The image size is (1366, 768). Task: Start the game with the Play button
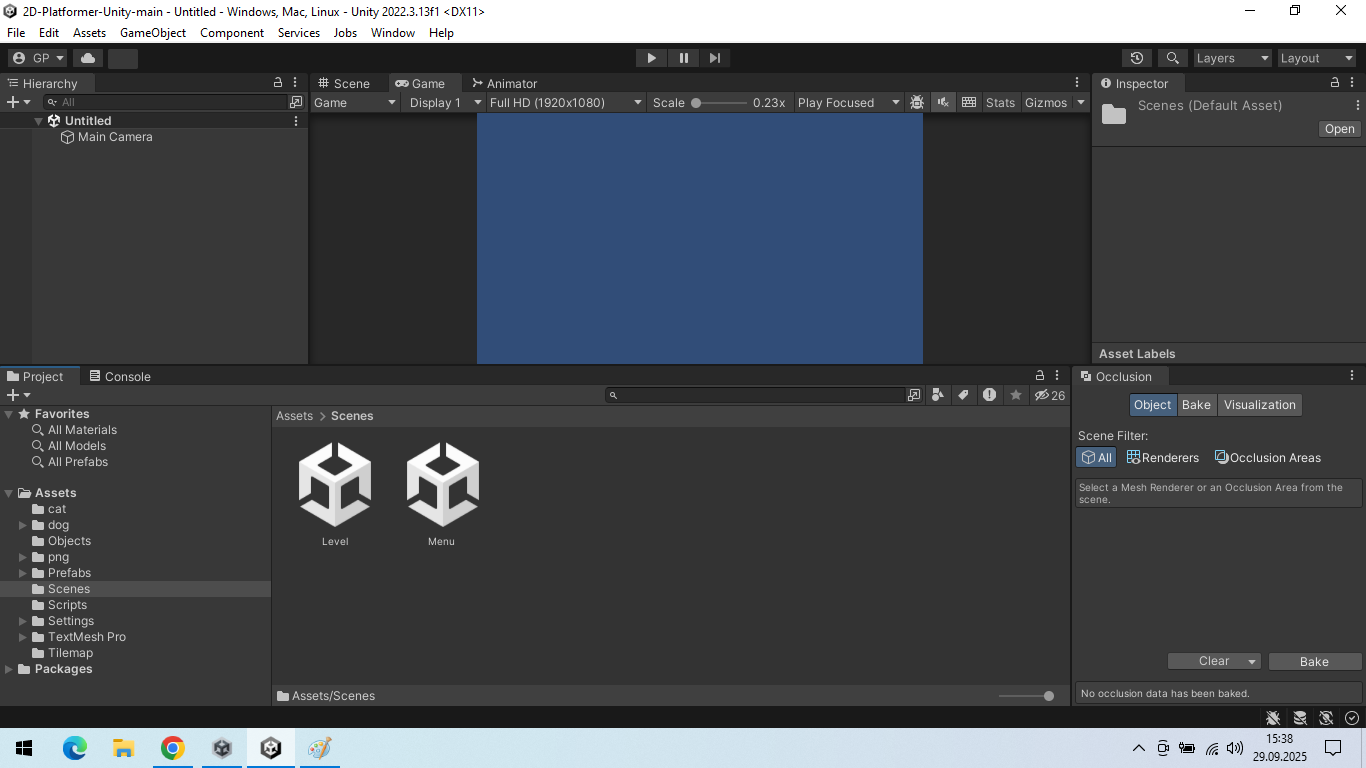coord(651,58)
